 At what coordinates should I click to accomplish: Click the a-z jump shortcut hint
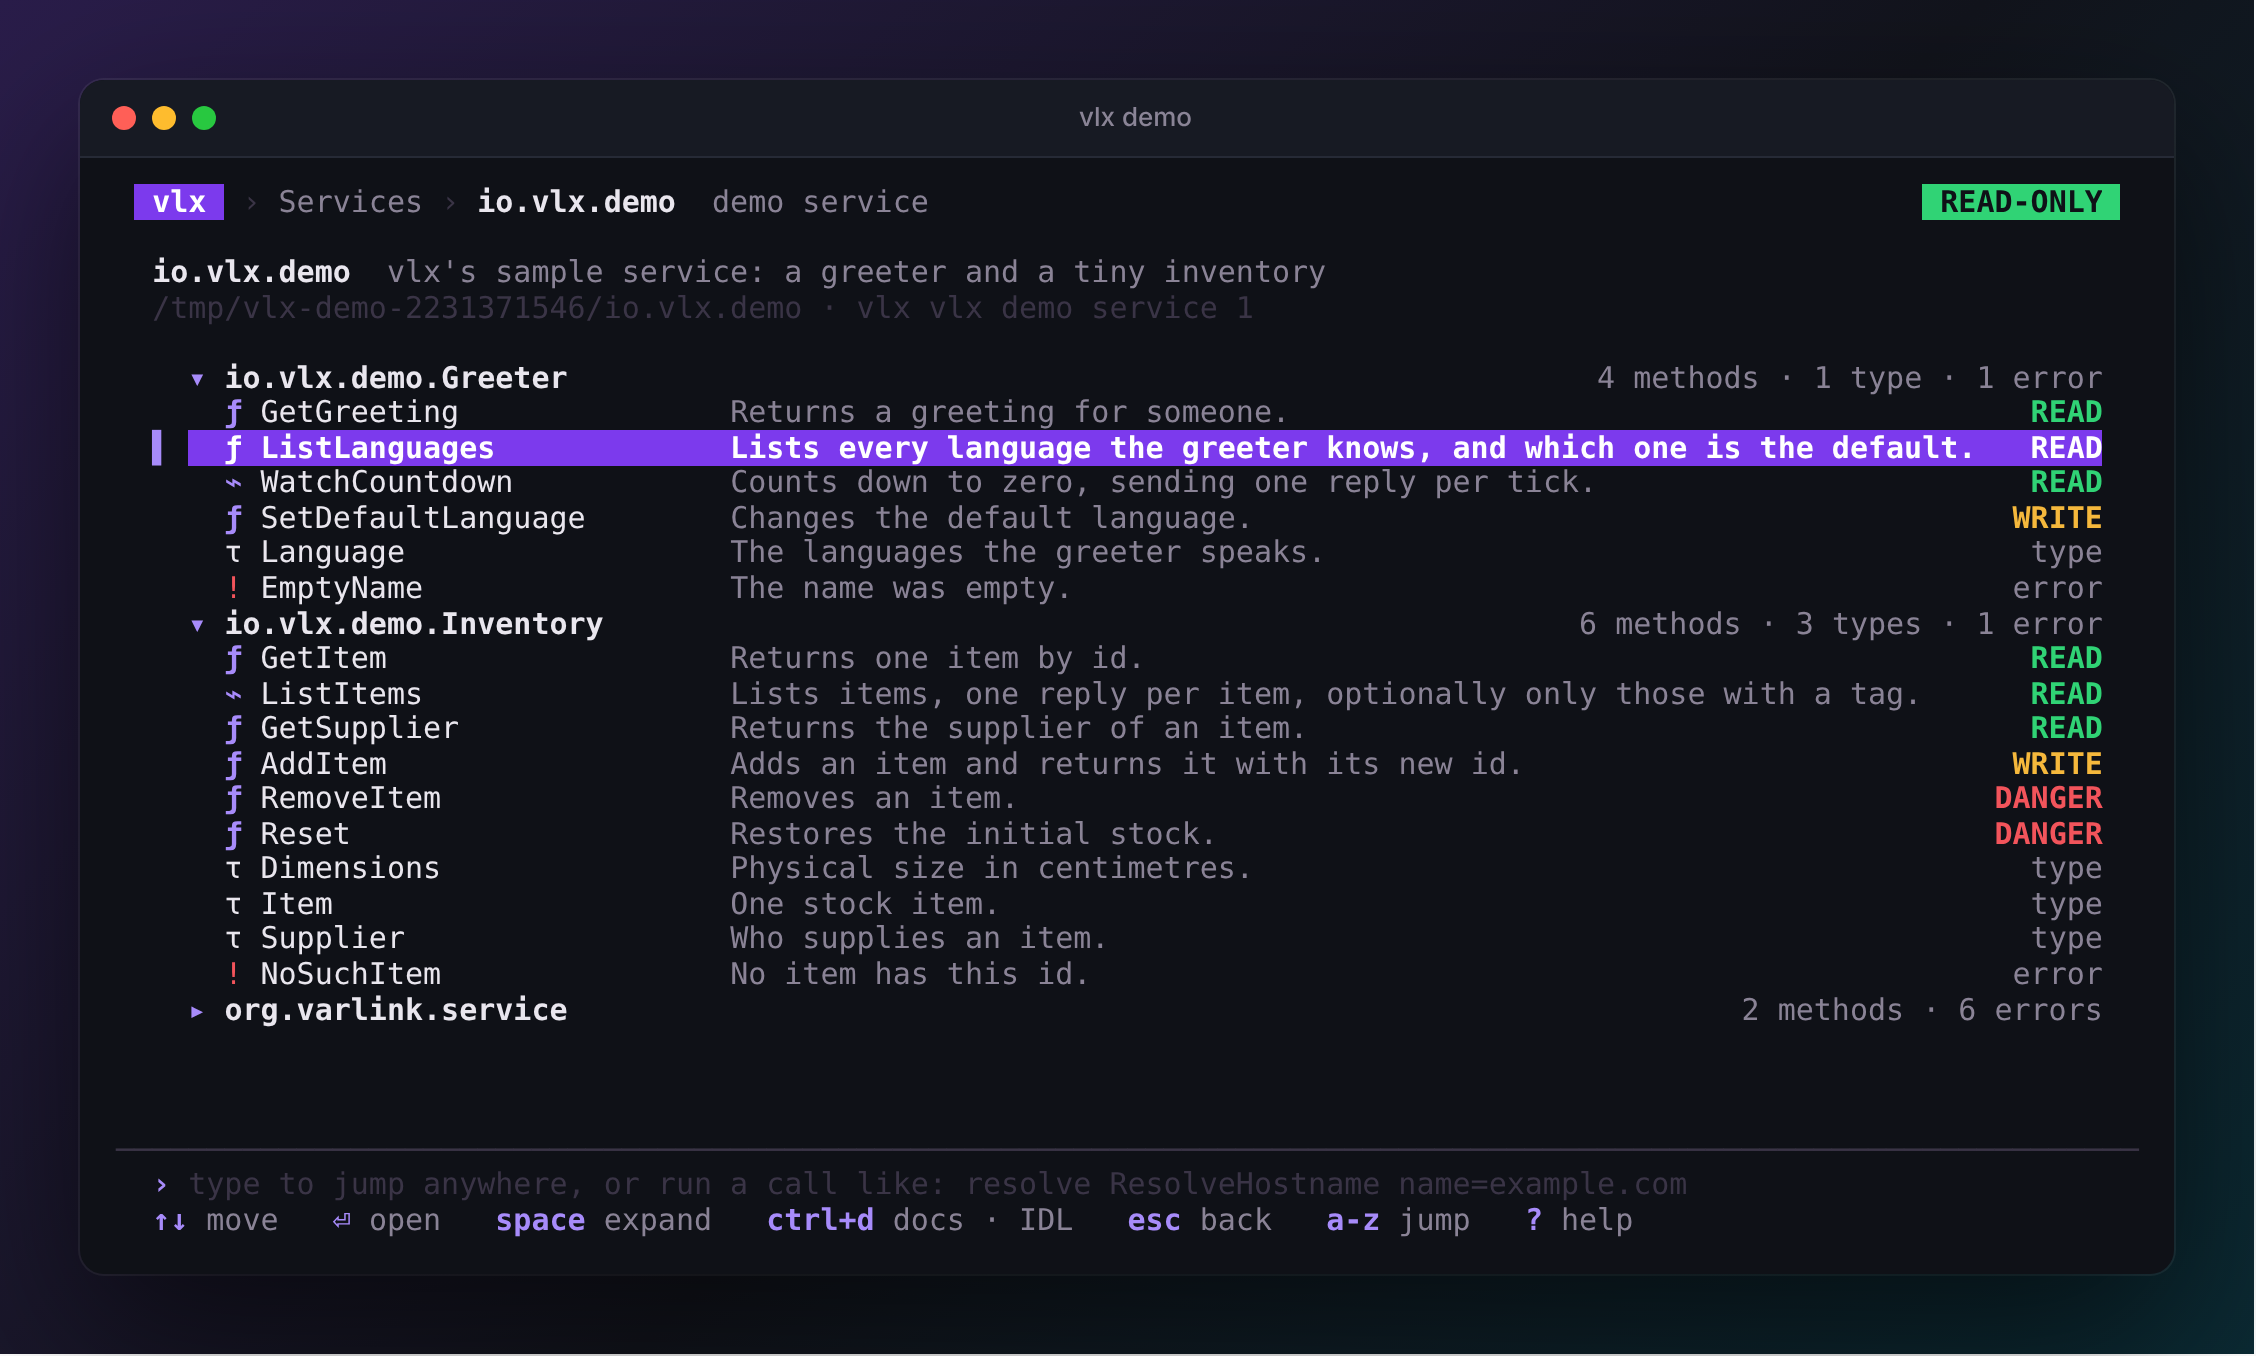[x=1397, y=1220]
